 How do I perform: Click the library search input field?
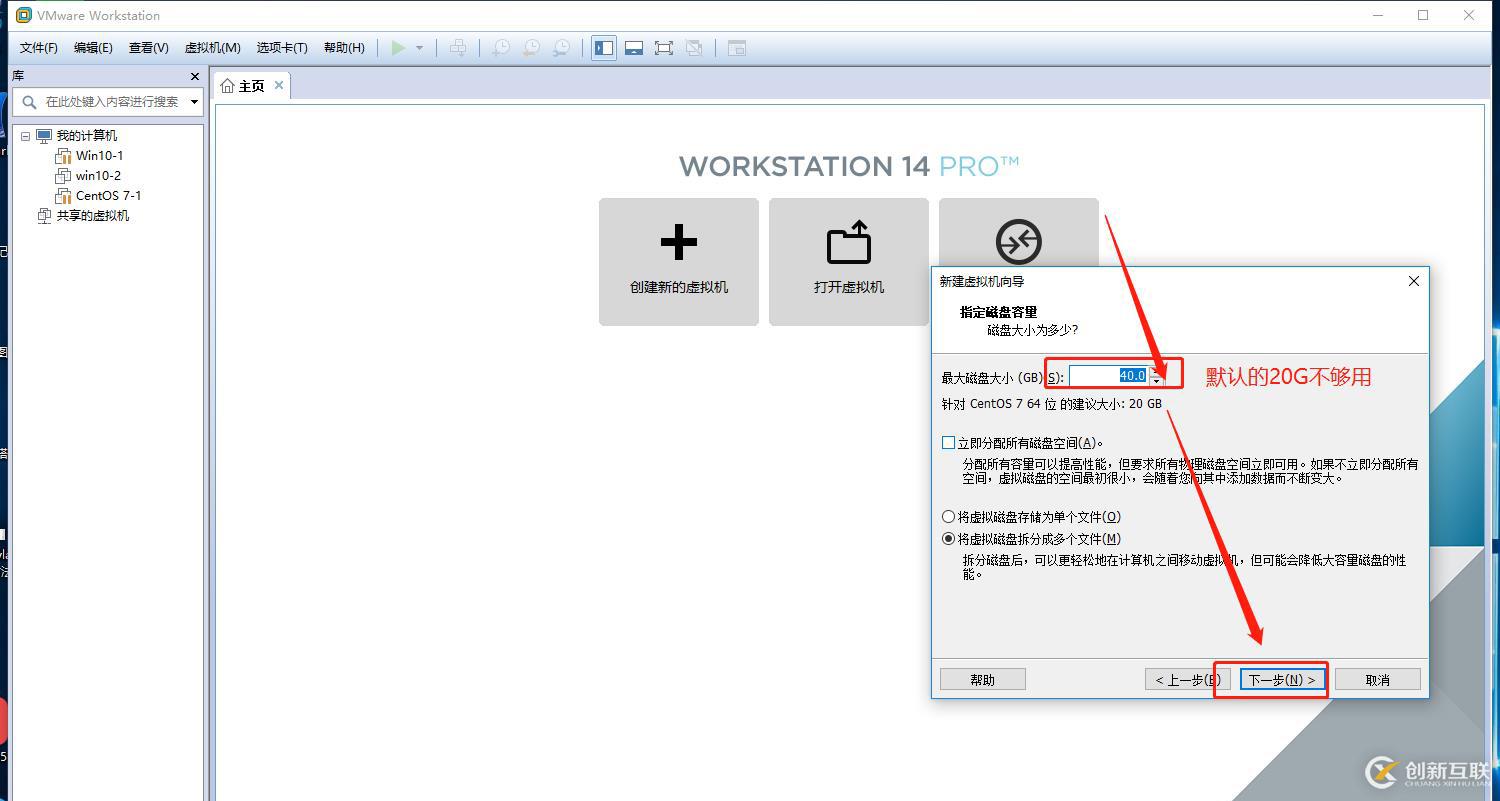(x=112, y=102)
